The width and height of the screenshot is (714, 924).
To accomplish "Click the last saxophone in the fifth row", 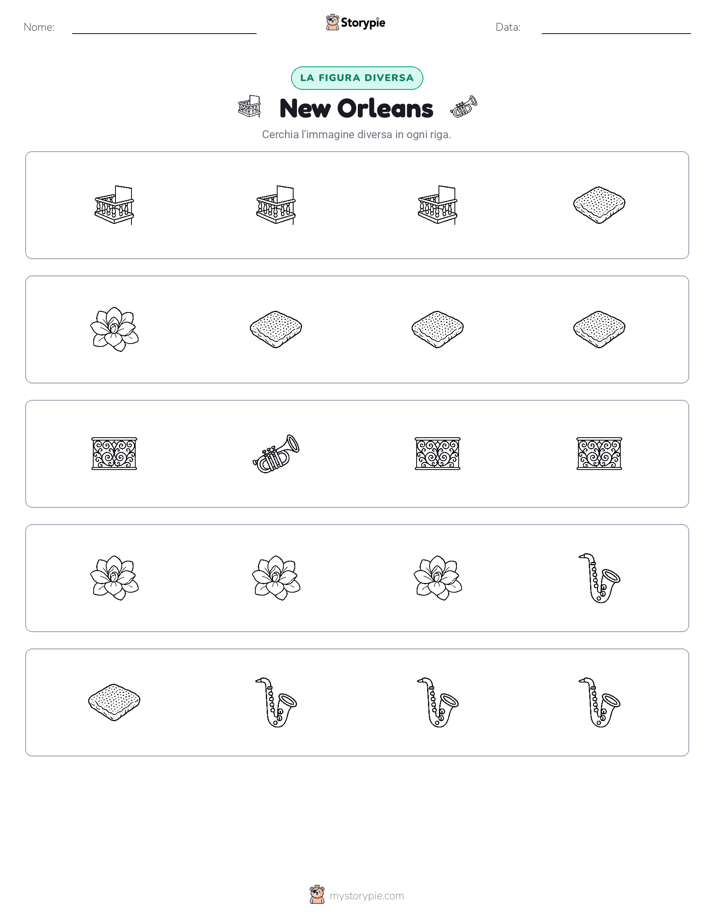I will 599,702.
